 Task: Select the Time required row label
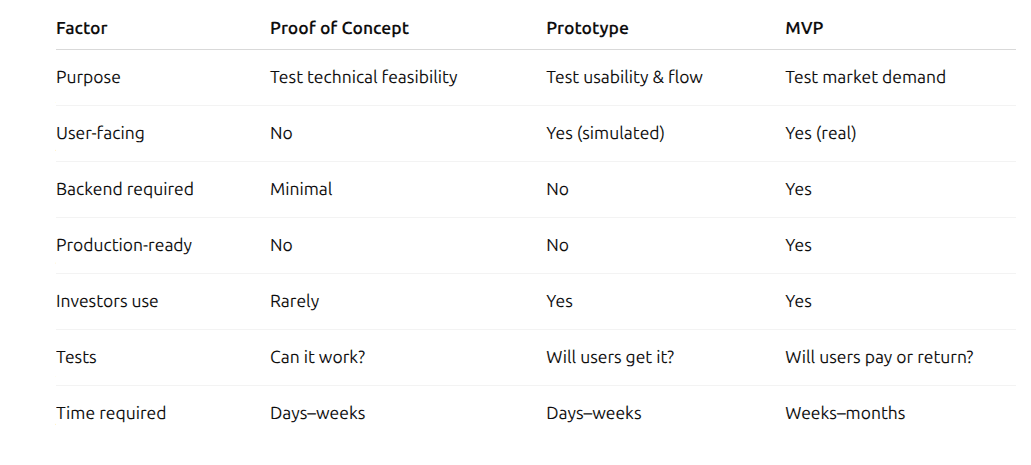pyautogui.click(x=111, y=413)
